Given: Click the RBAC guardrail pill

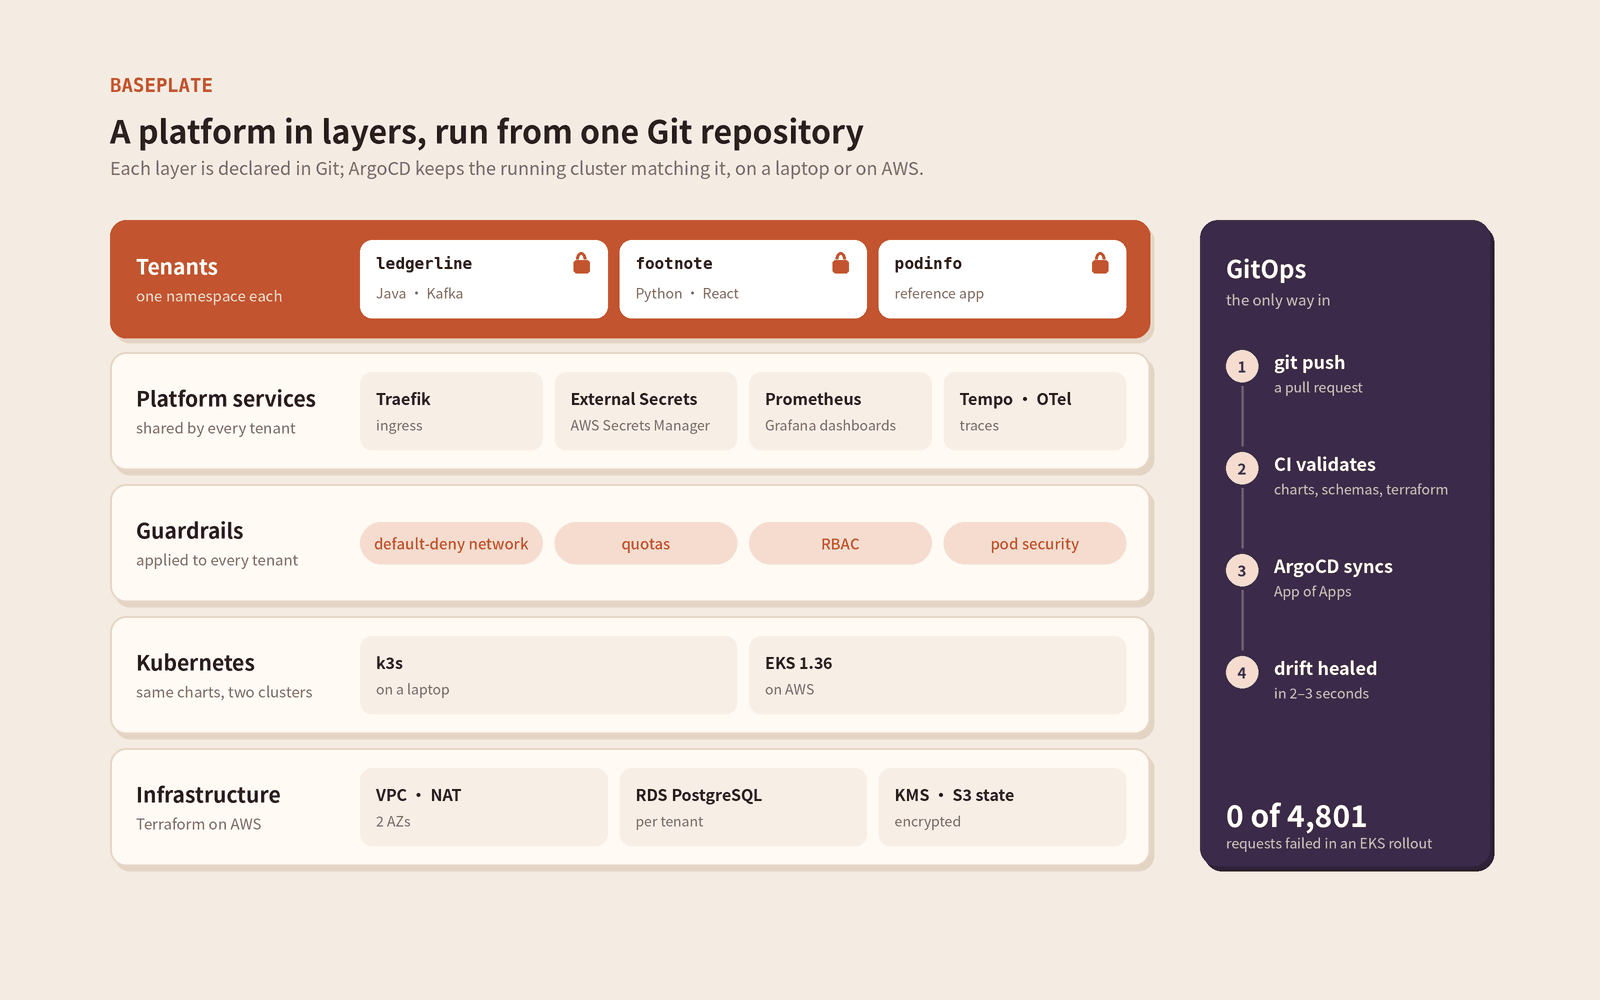Looking at the screenshot, I should (x=840, y=543).
